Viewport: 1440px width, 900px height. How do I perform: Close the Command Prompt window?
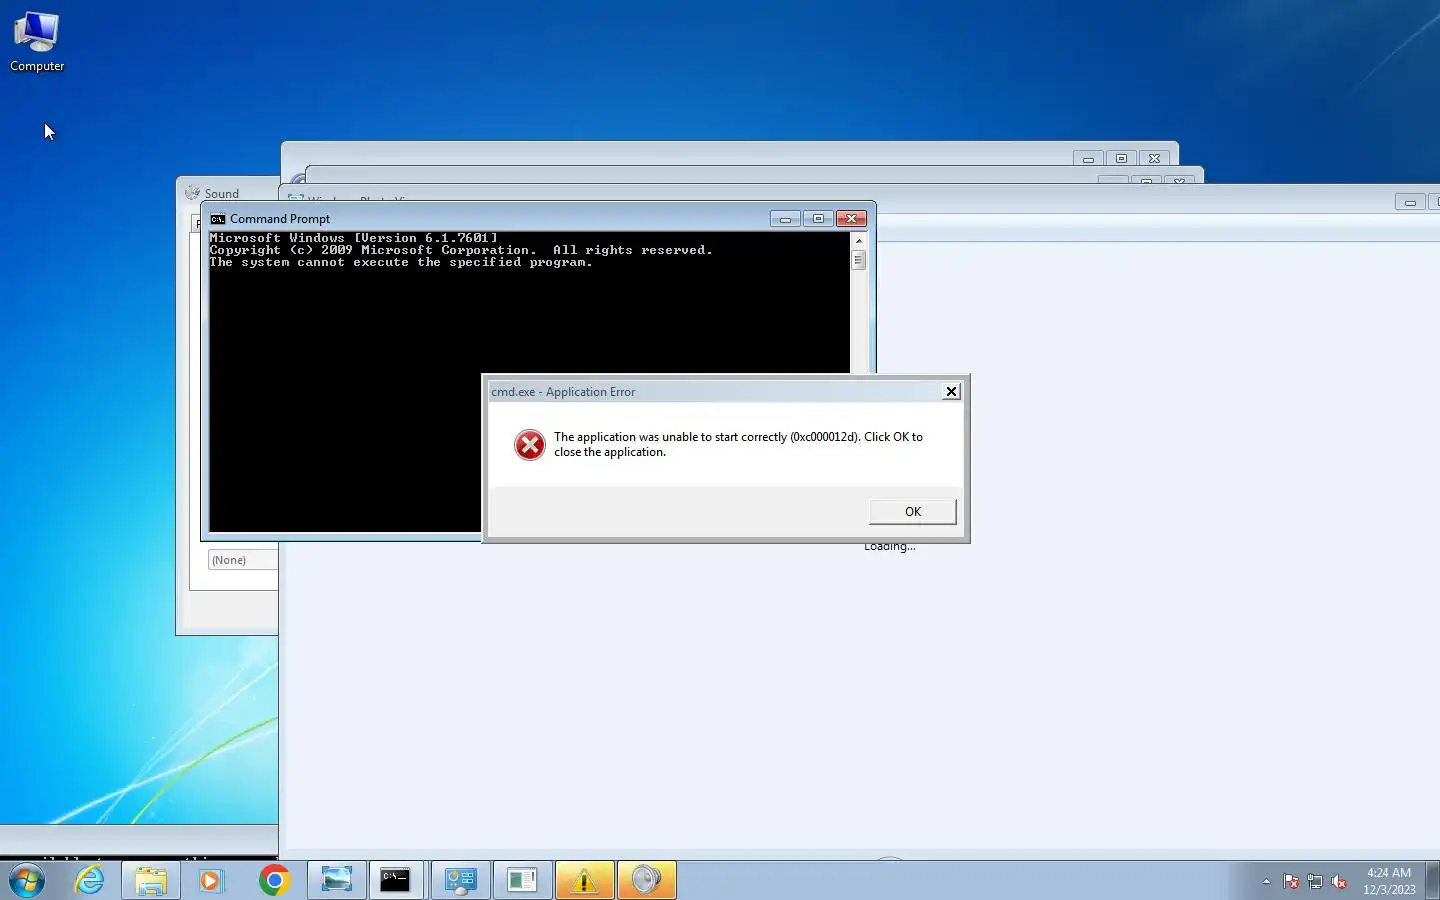pyautogui.click(x=851, y=218)
